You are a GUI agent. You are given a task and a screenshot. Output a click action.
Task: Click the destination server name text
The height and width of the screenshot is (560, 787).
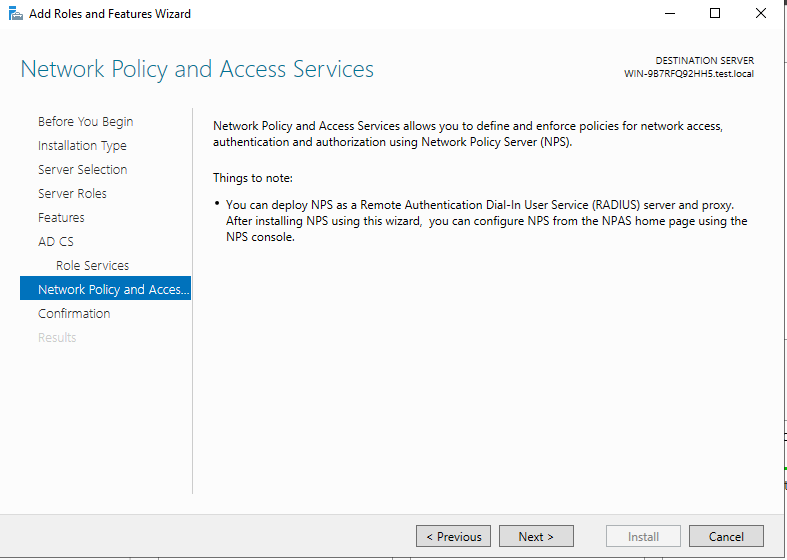[689, 74]
